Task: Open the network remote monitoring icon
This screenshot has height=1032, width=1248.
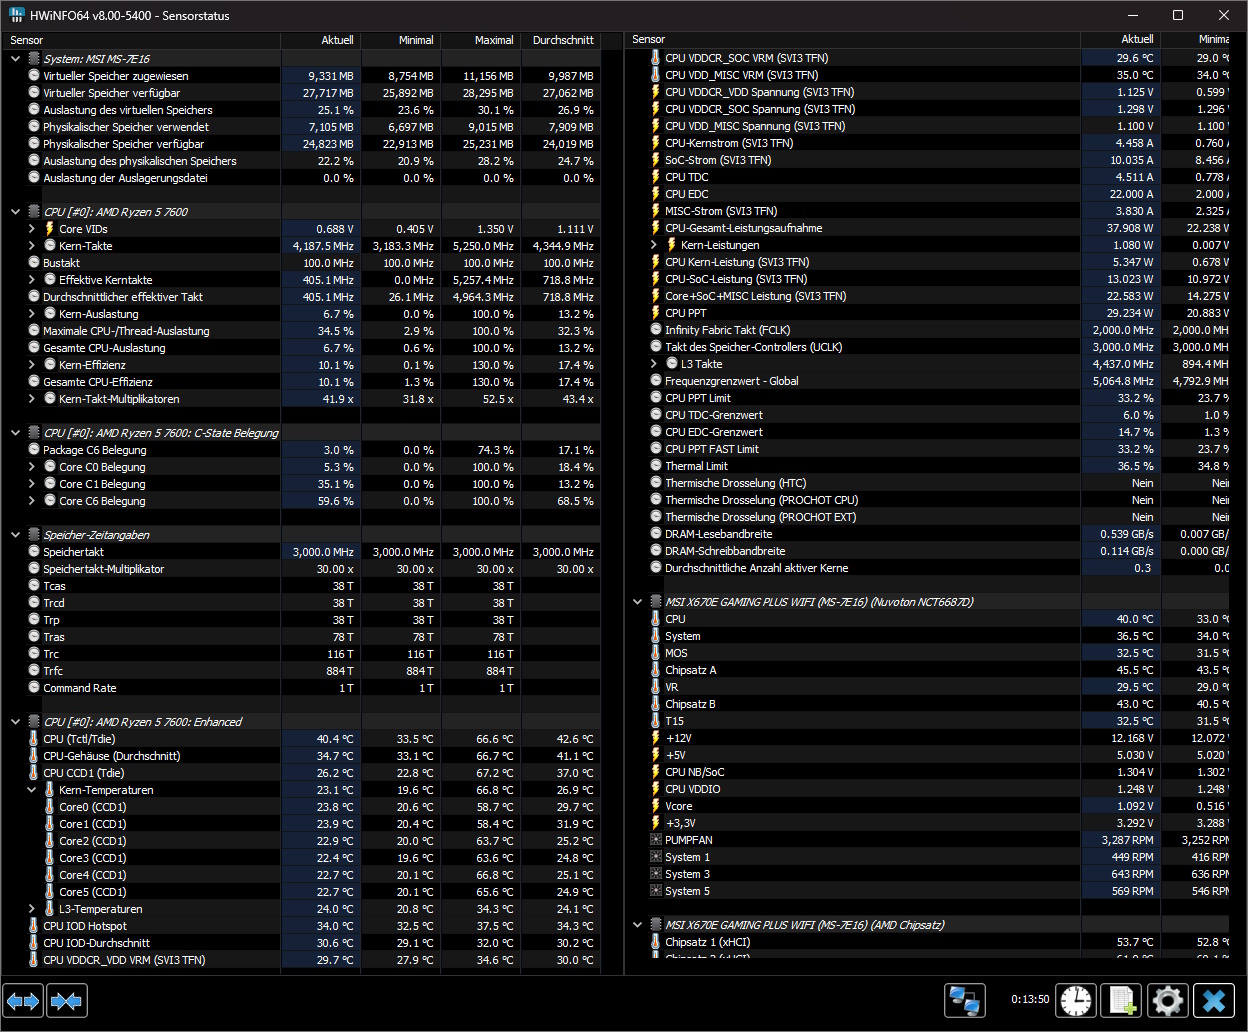Action: (x=965, y=1000)
